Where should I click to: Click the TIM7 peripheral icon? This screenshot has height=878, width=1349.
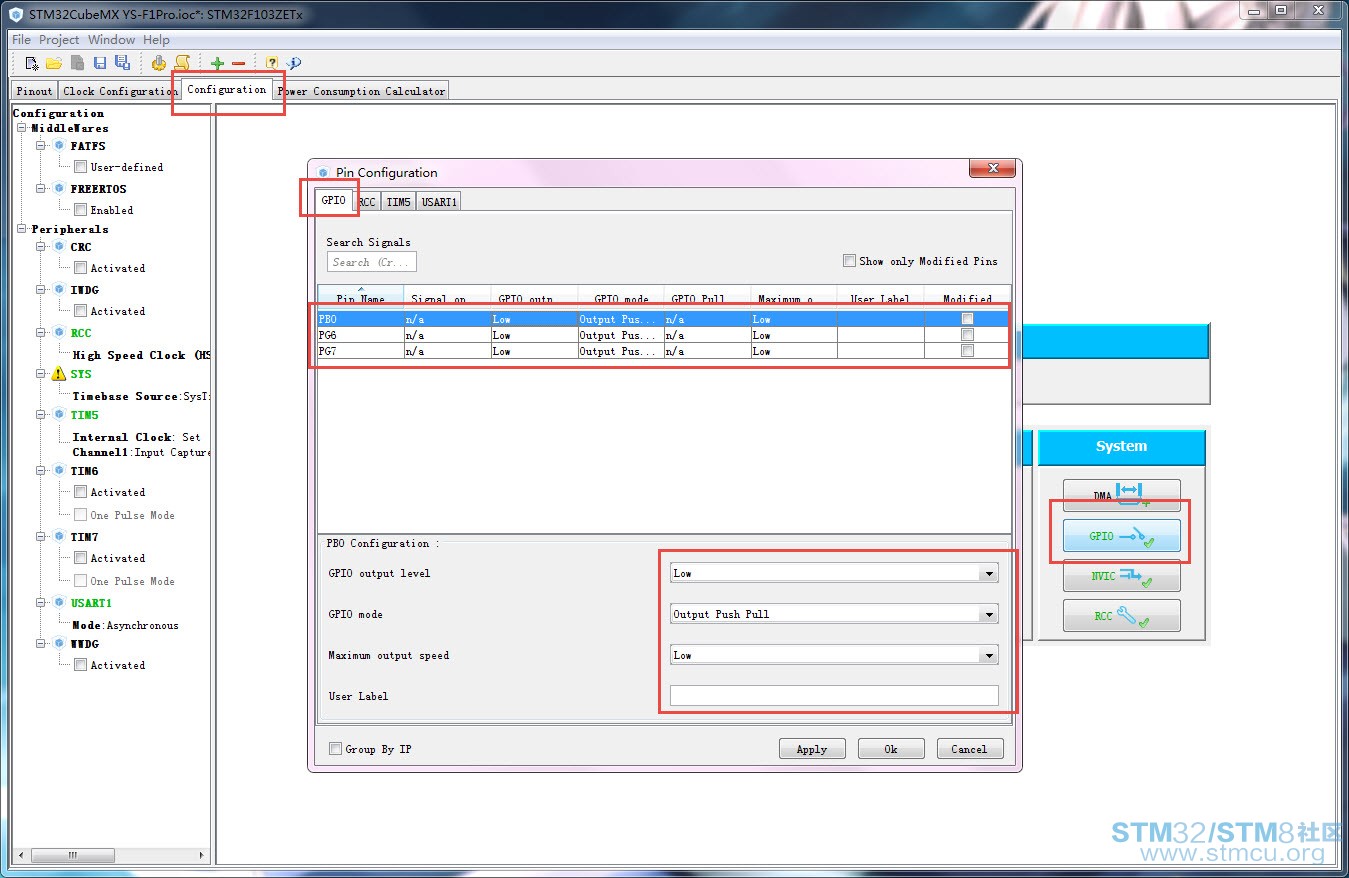coord(59,537)
